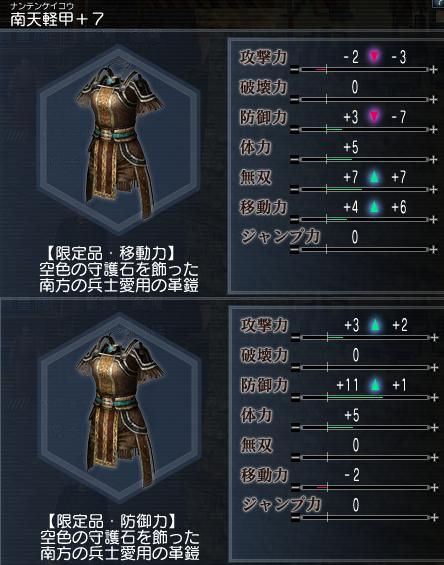Click pink down arrow beside top 攻撃力

[x=374, y=56]
